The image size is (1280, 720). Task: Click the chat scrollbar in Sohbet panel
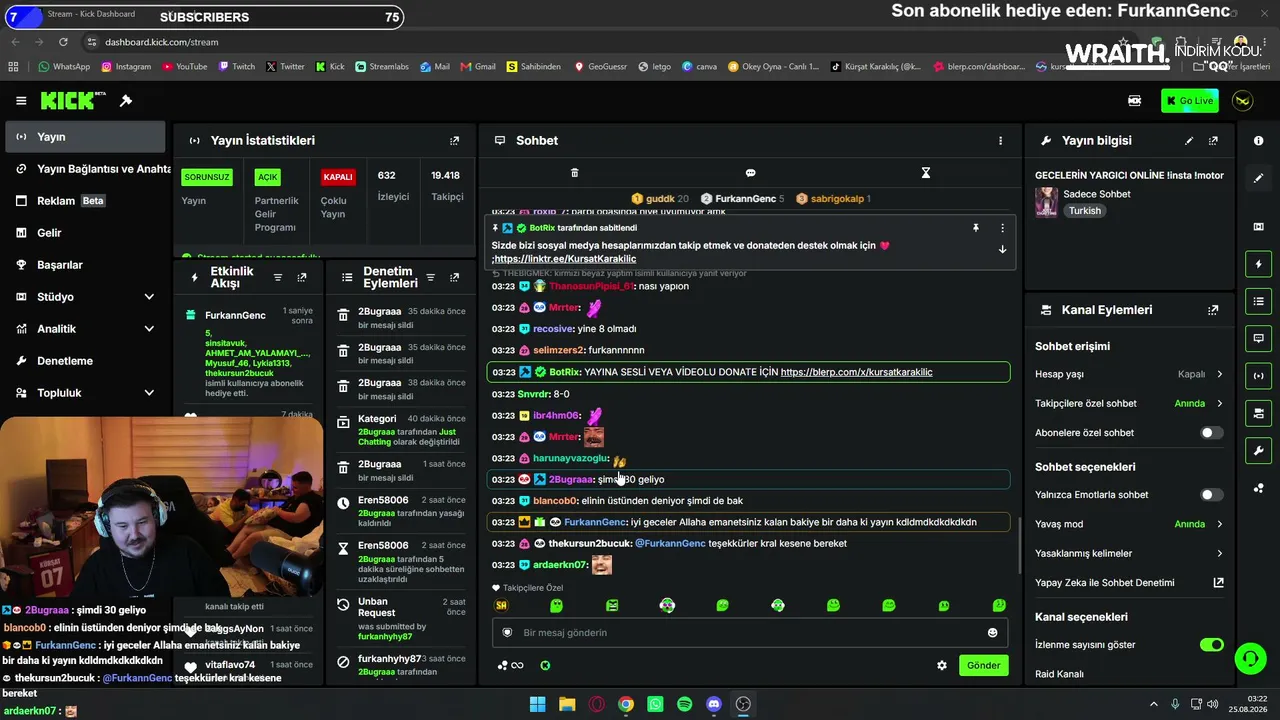1018,545
